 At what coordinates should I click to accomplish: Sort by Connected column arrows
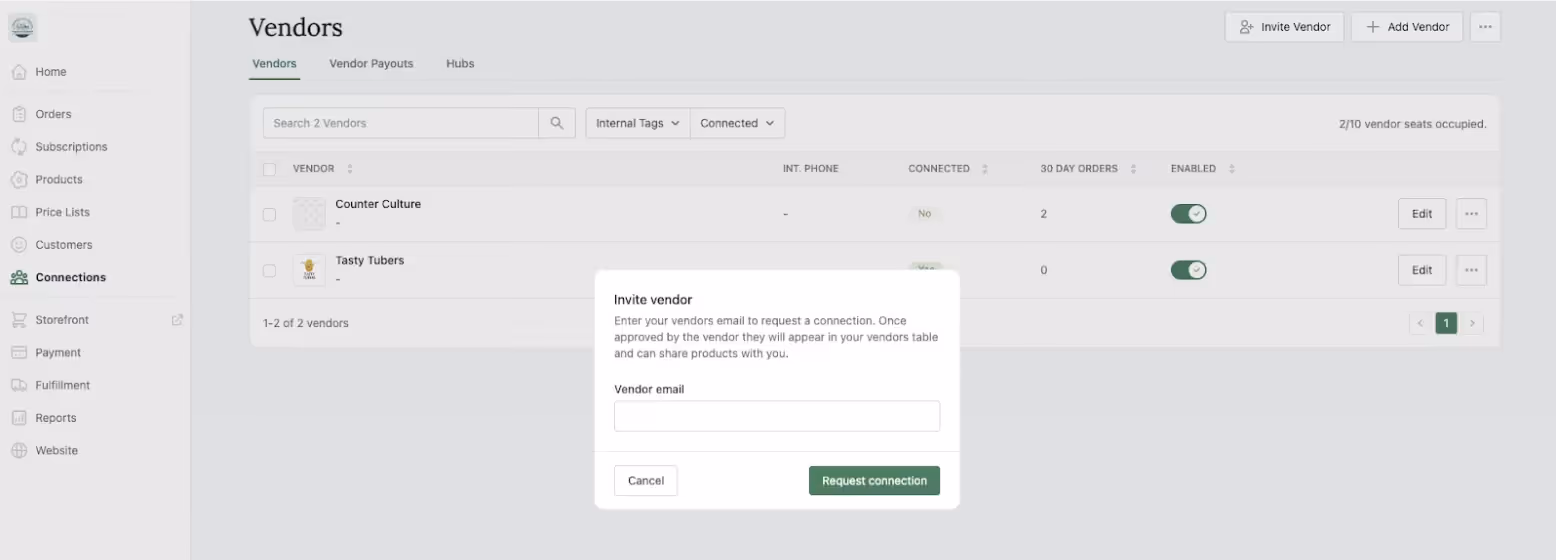tap(984, 169)
